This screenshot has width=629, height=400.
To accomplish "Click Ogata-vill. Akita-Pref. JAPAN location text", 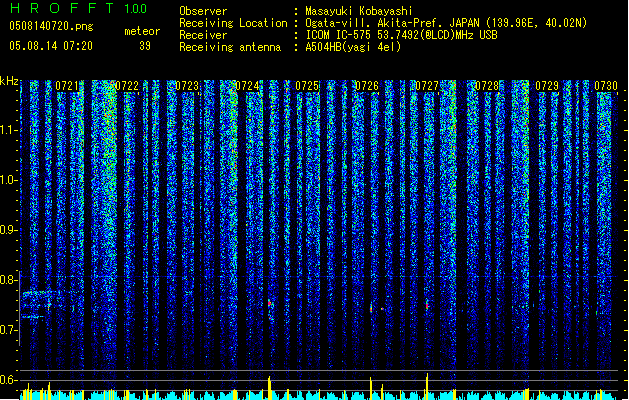I will point(446,23).
